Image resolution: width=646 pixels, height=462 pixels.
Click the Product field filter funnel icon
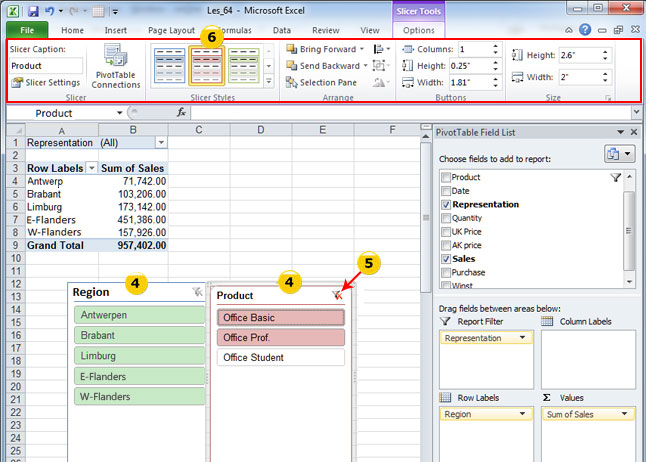click(x=616, y=177)
